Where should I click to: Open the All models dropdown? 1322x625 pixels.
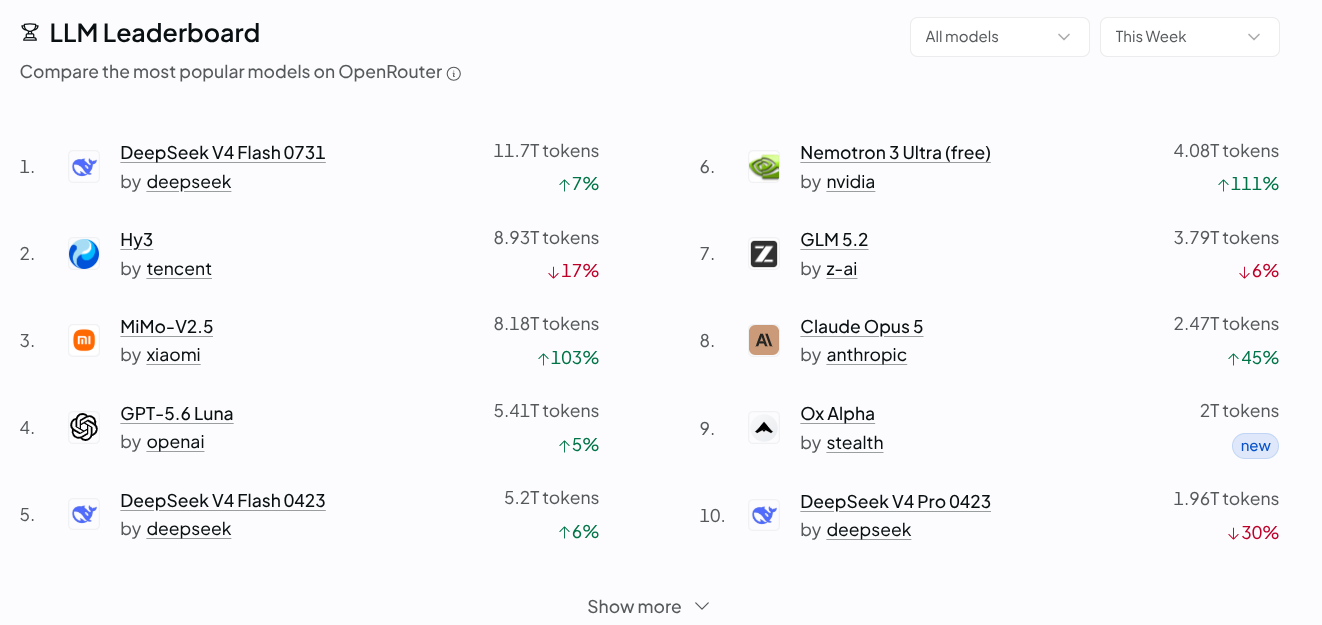pyautogui.click(x=999, y=37)
